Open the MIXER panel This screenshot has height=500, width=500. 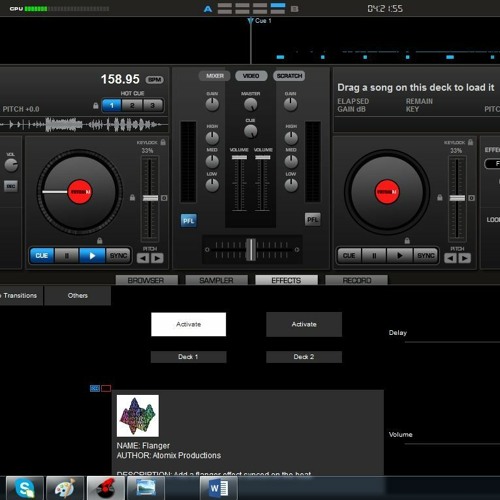click(x=215, y=76)
